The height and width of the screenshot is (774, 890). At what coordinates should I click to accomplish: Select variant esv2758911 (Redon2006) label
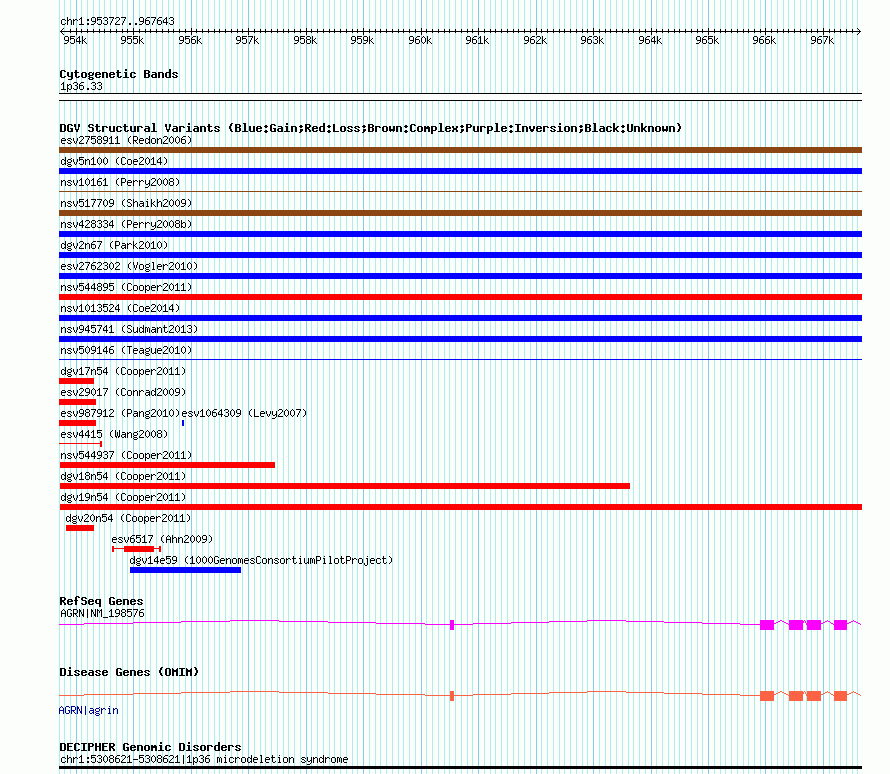pos(126,140)
